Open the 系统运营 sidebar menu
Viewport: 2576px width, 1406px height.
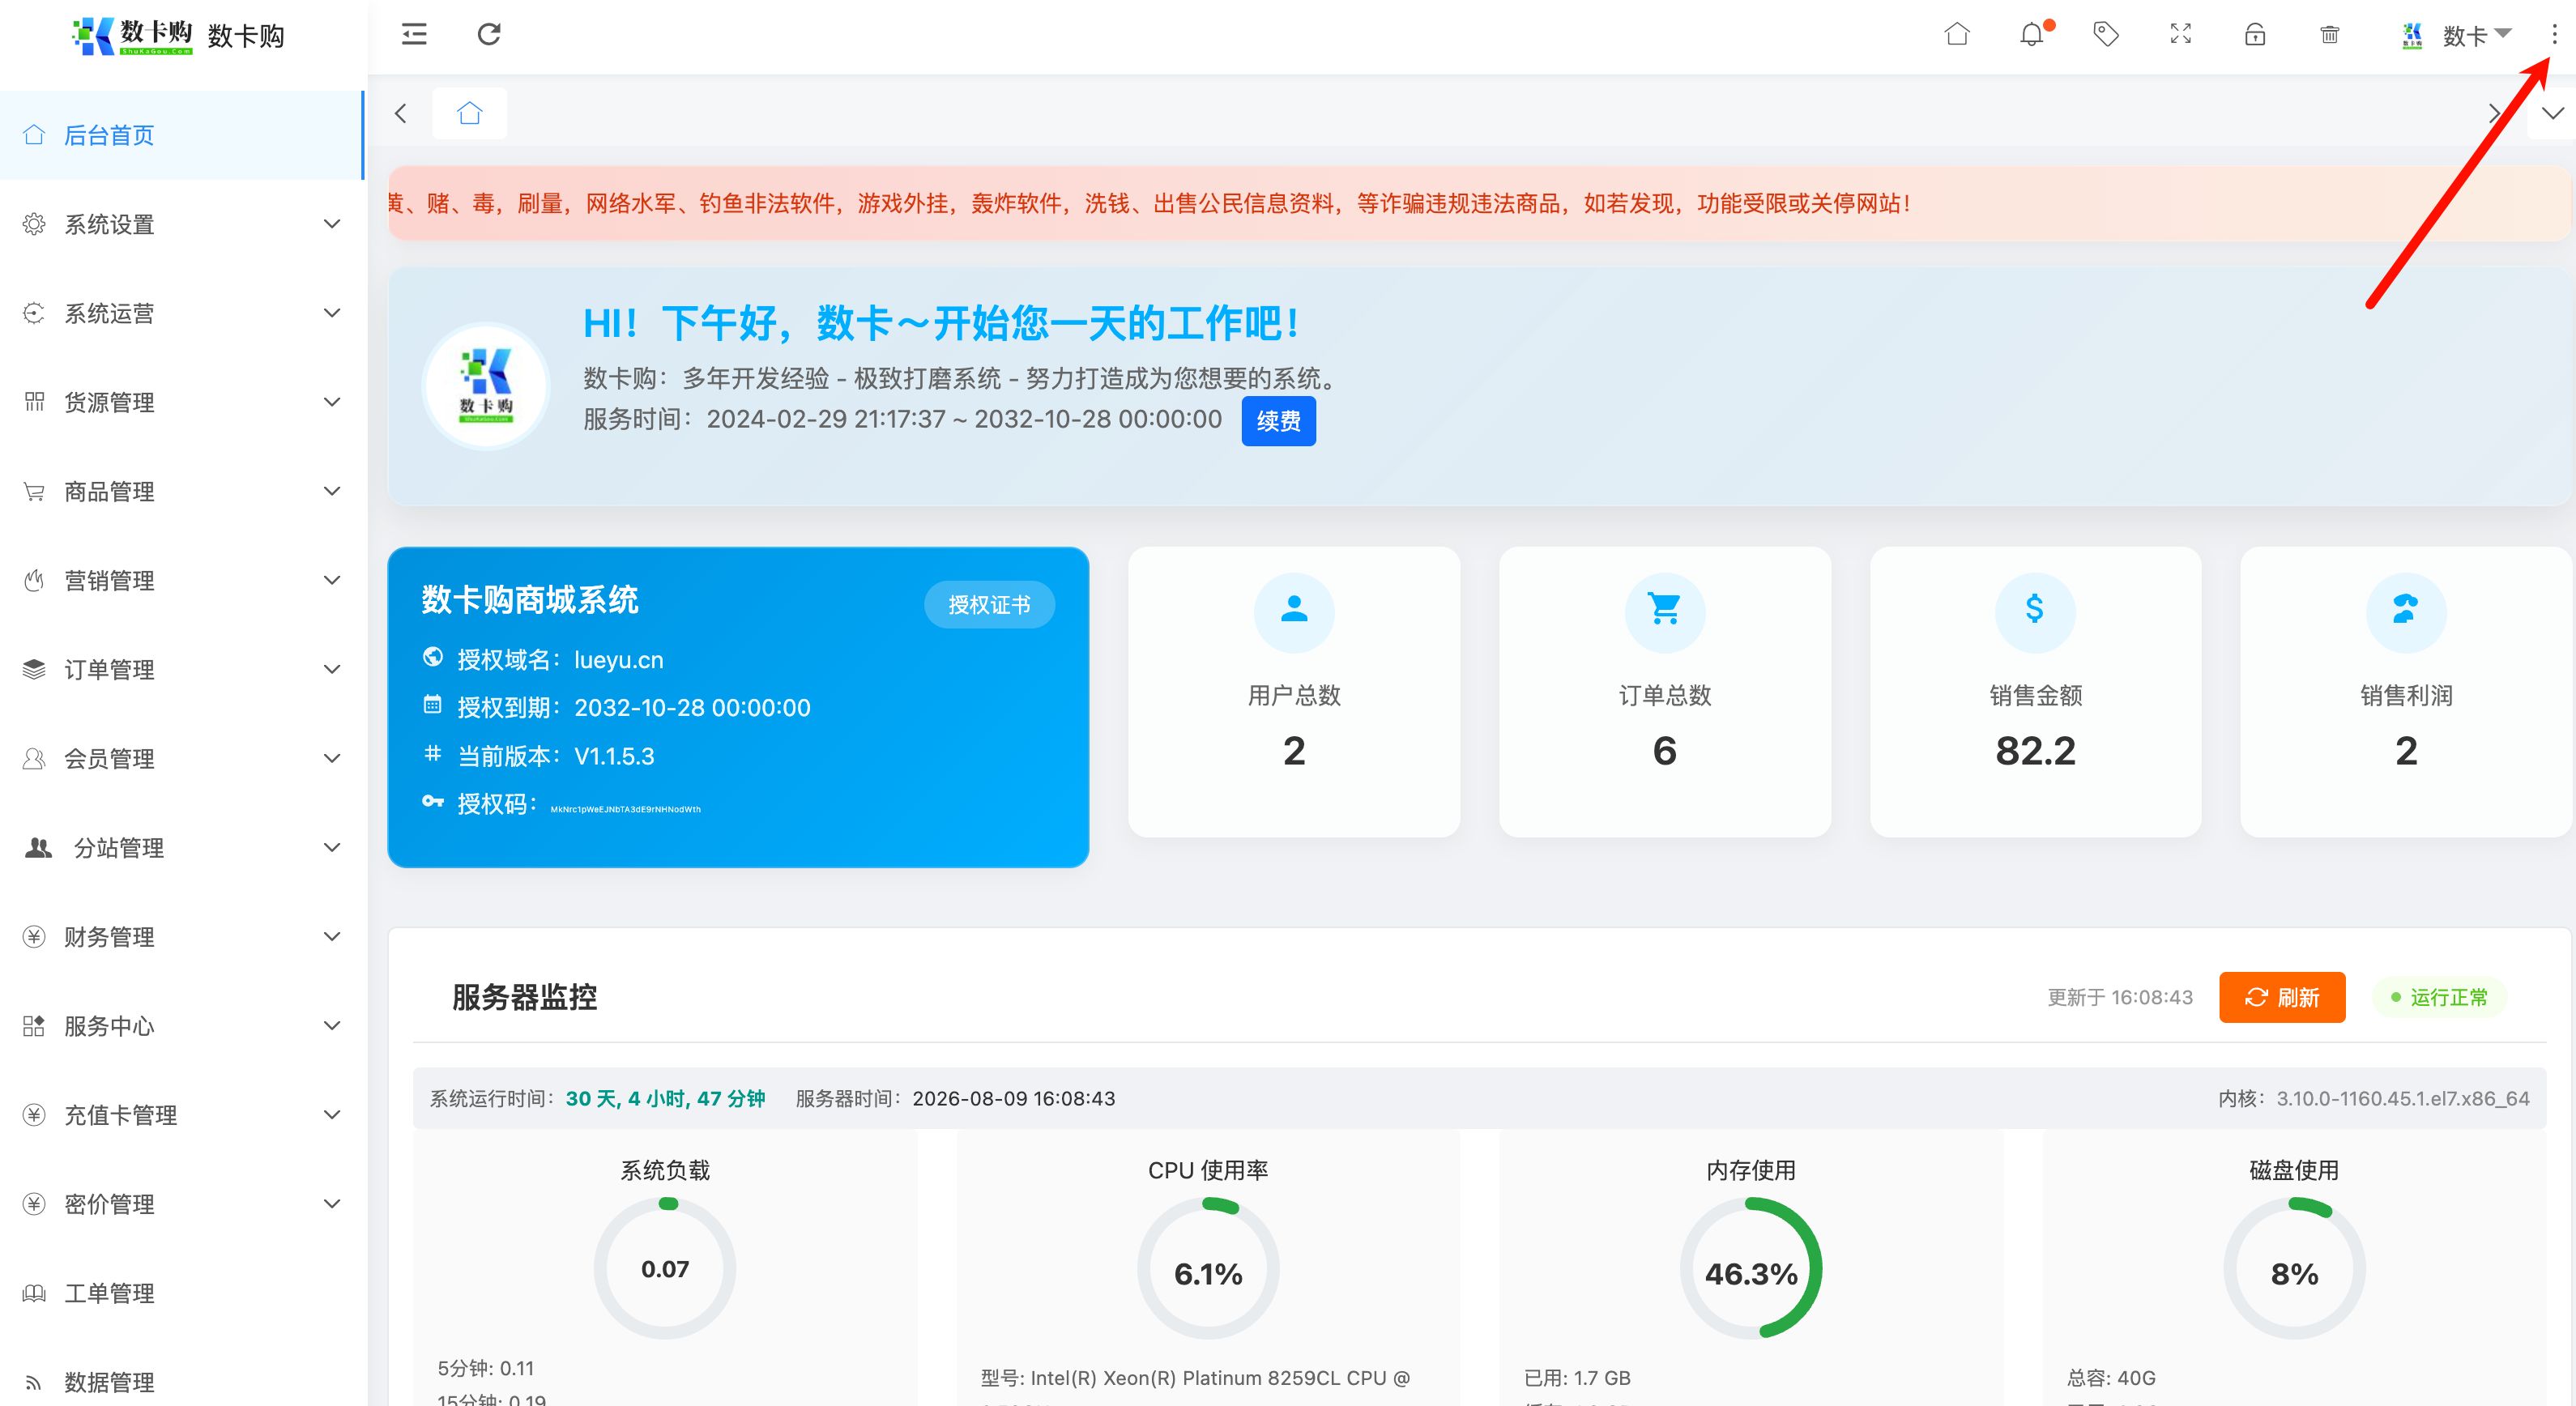pos(182,313)
